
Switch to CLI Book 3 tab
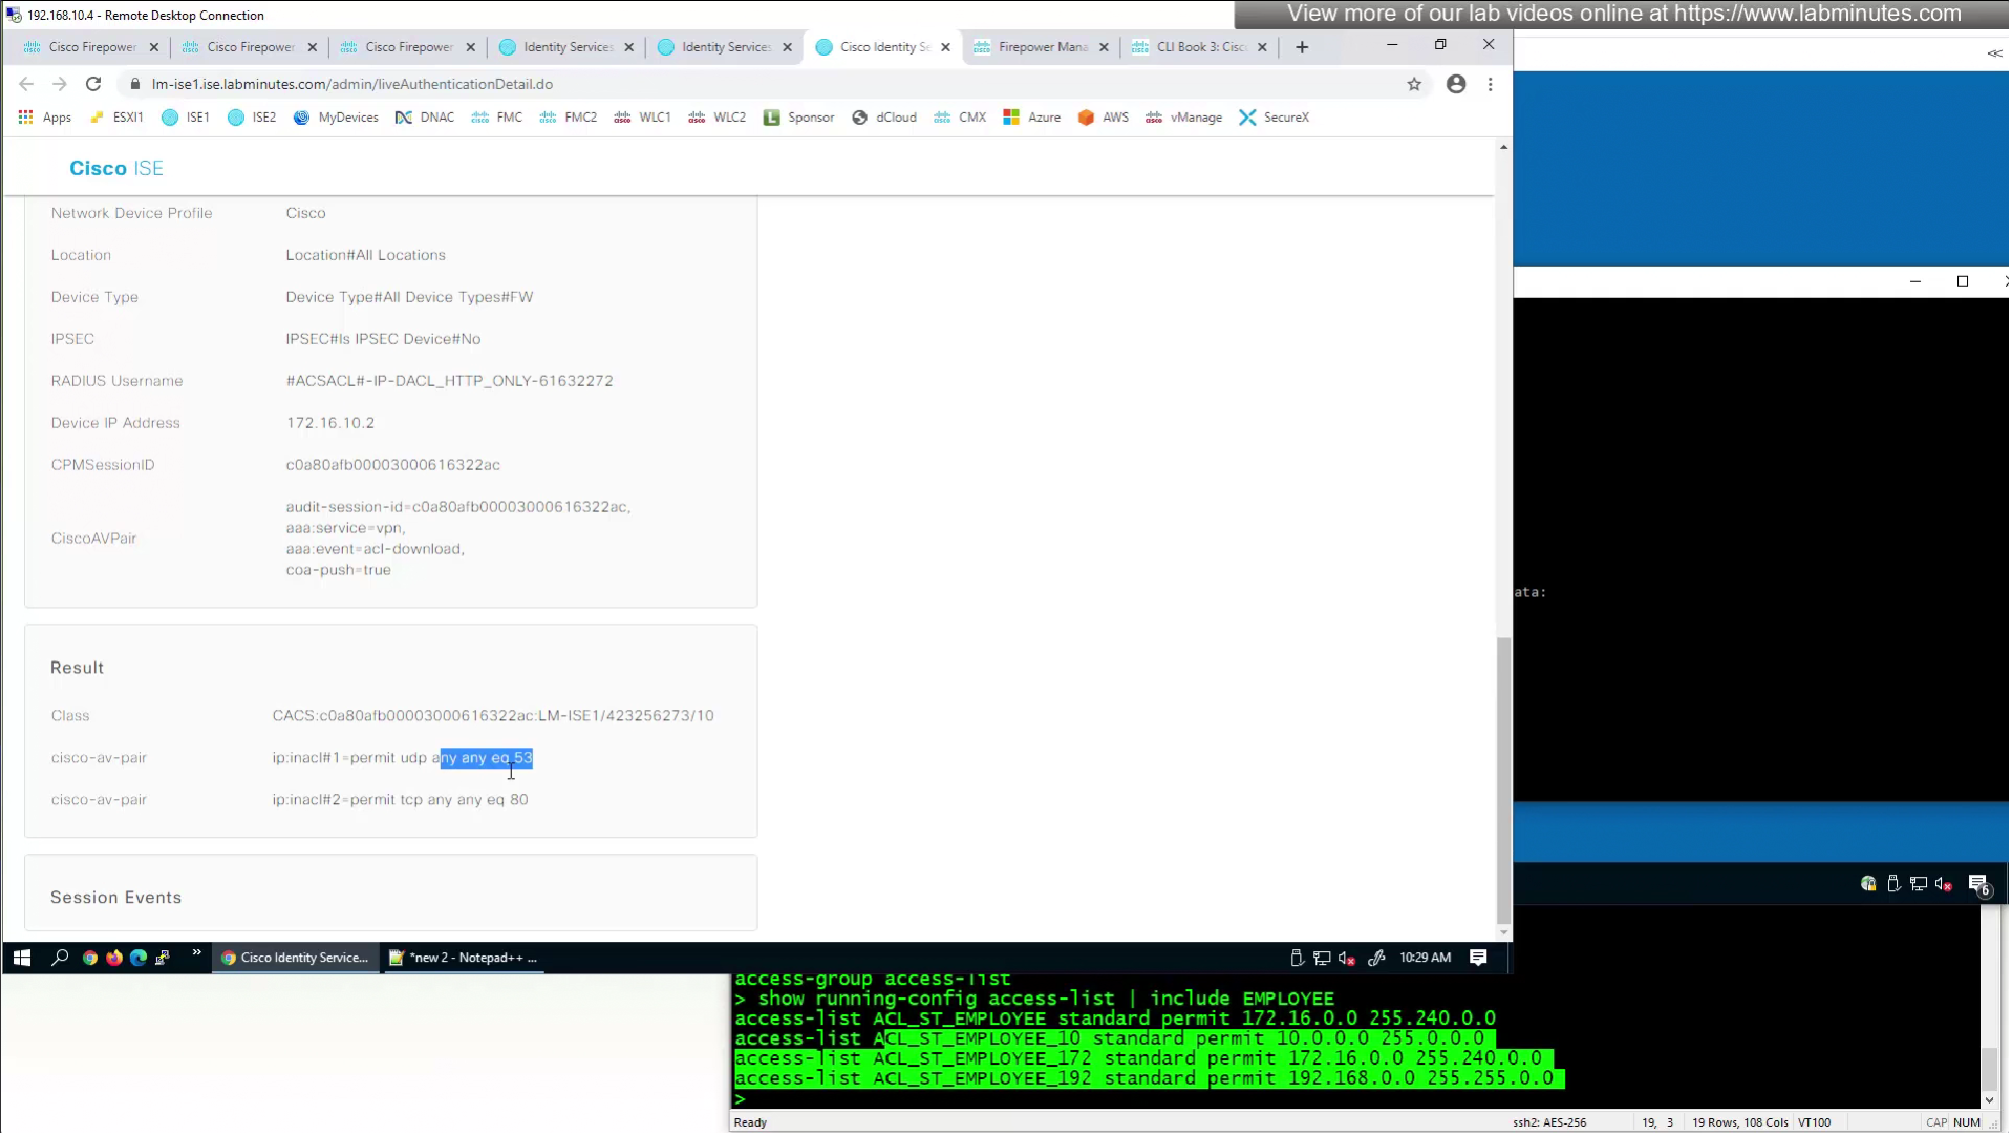click(1199, 47)
